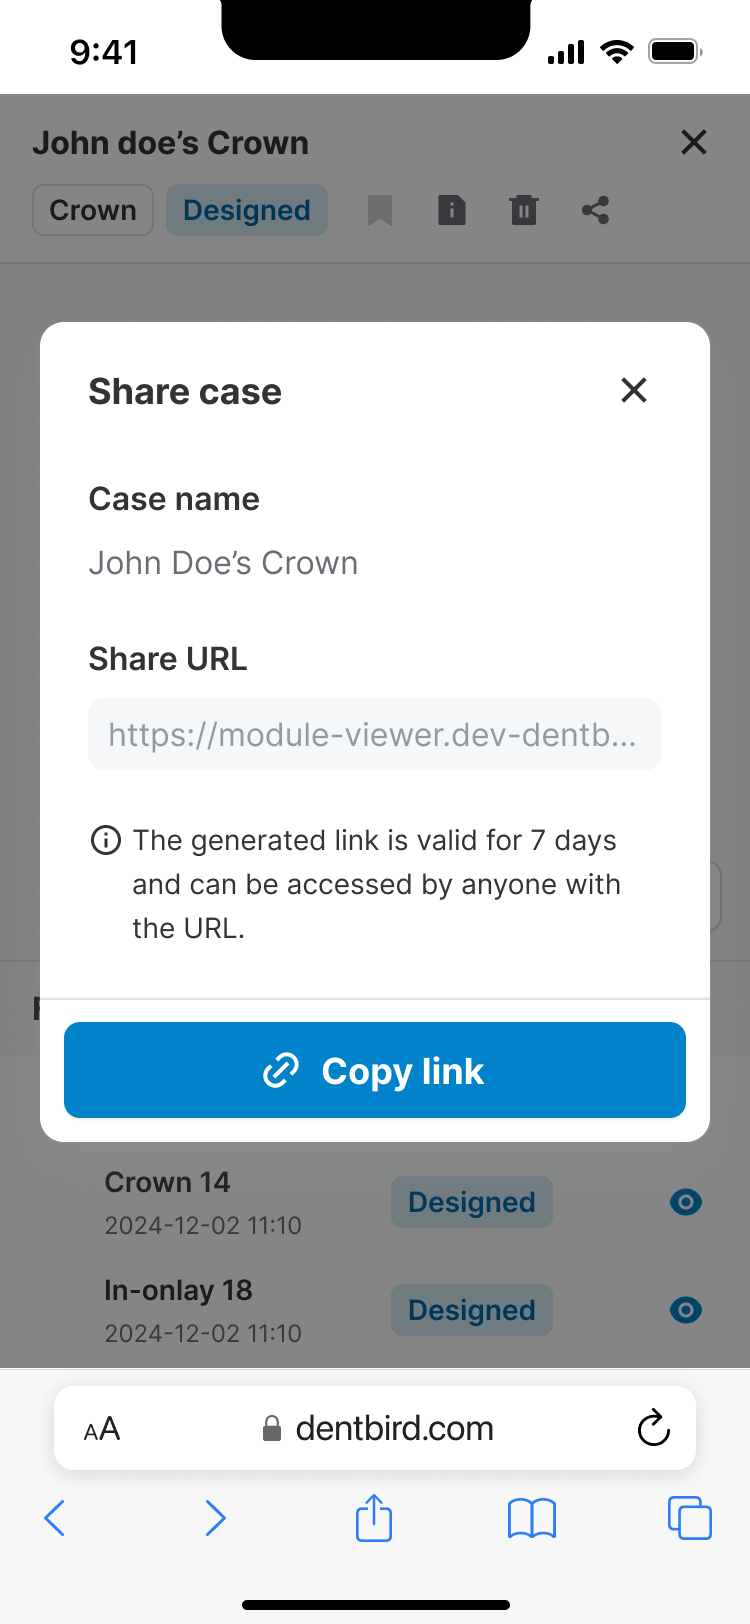Screen dimensions: 750x1624
Task: Click the bookmark icon in case header
Action: tap(380, 210)
